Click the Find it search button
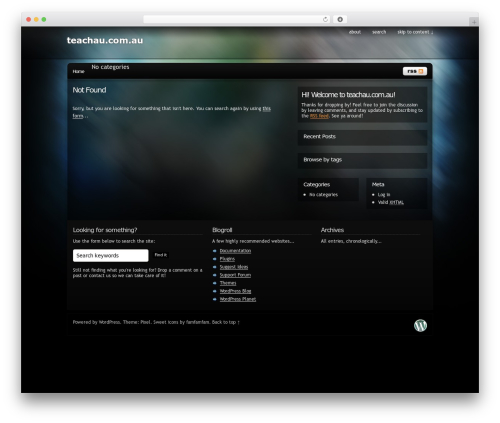The width and height of the screenshot is (500, 423). [161, 255]
